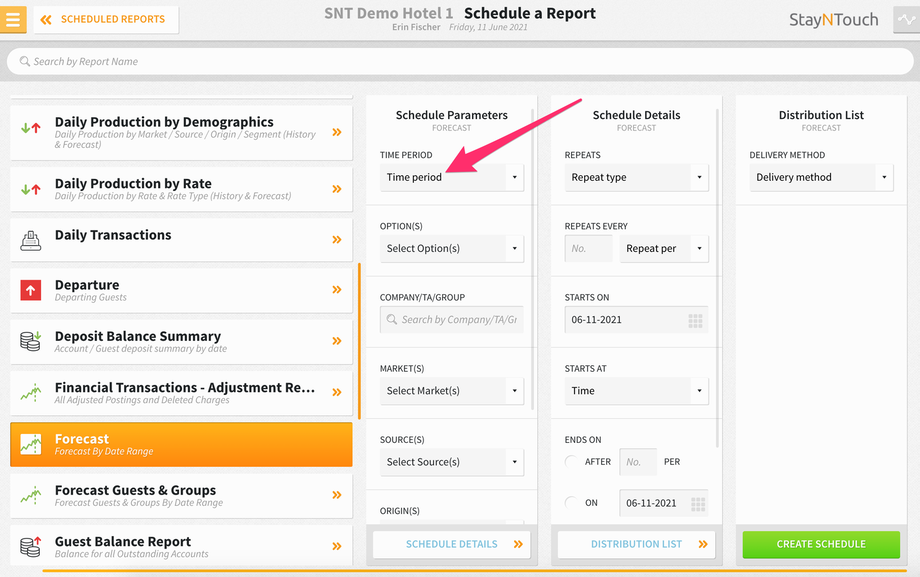Viewport: 920px width, 577px height.
Task: Select the Deposit Balance Summary report
Action: [181, 341]
